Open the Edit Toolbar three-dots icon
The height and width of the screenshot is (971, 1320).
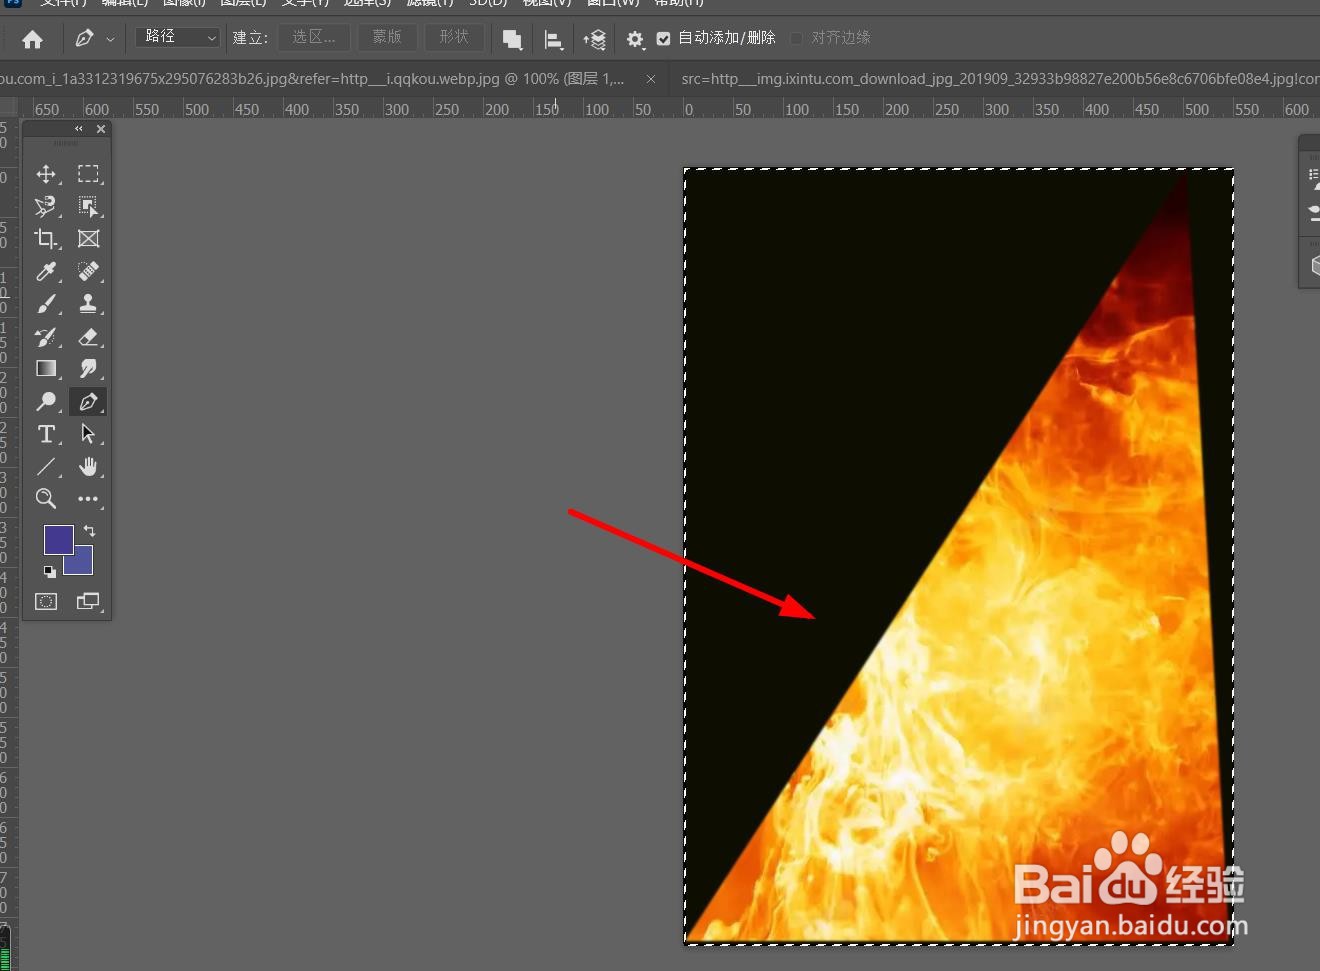click(x=88, y=498)
